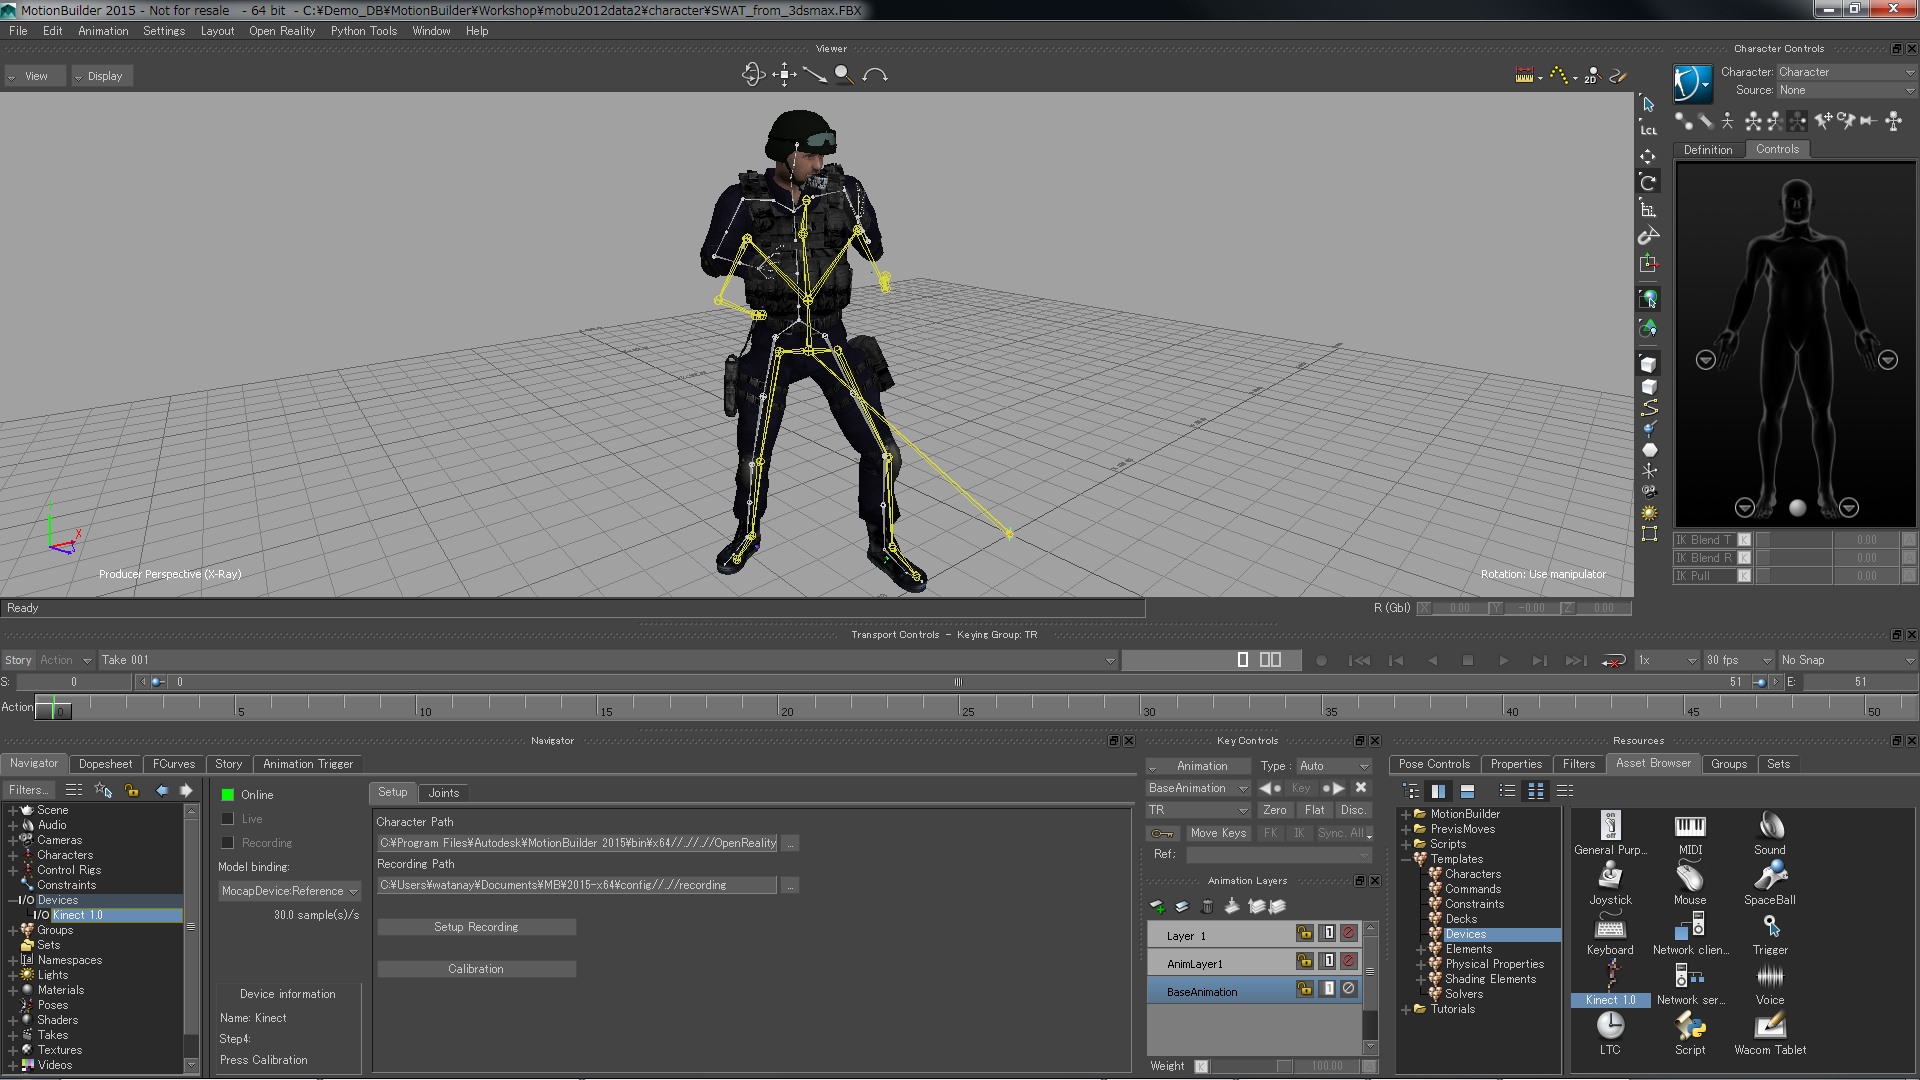Switch to the Joints tab
This screenshot has height=1080, width=1920.
point(443,793)
